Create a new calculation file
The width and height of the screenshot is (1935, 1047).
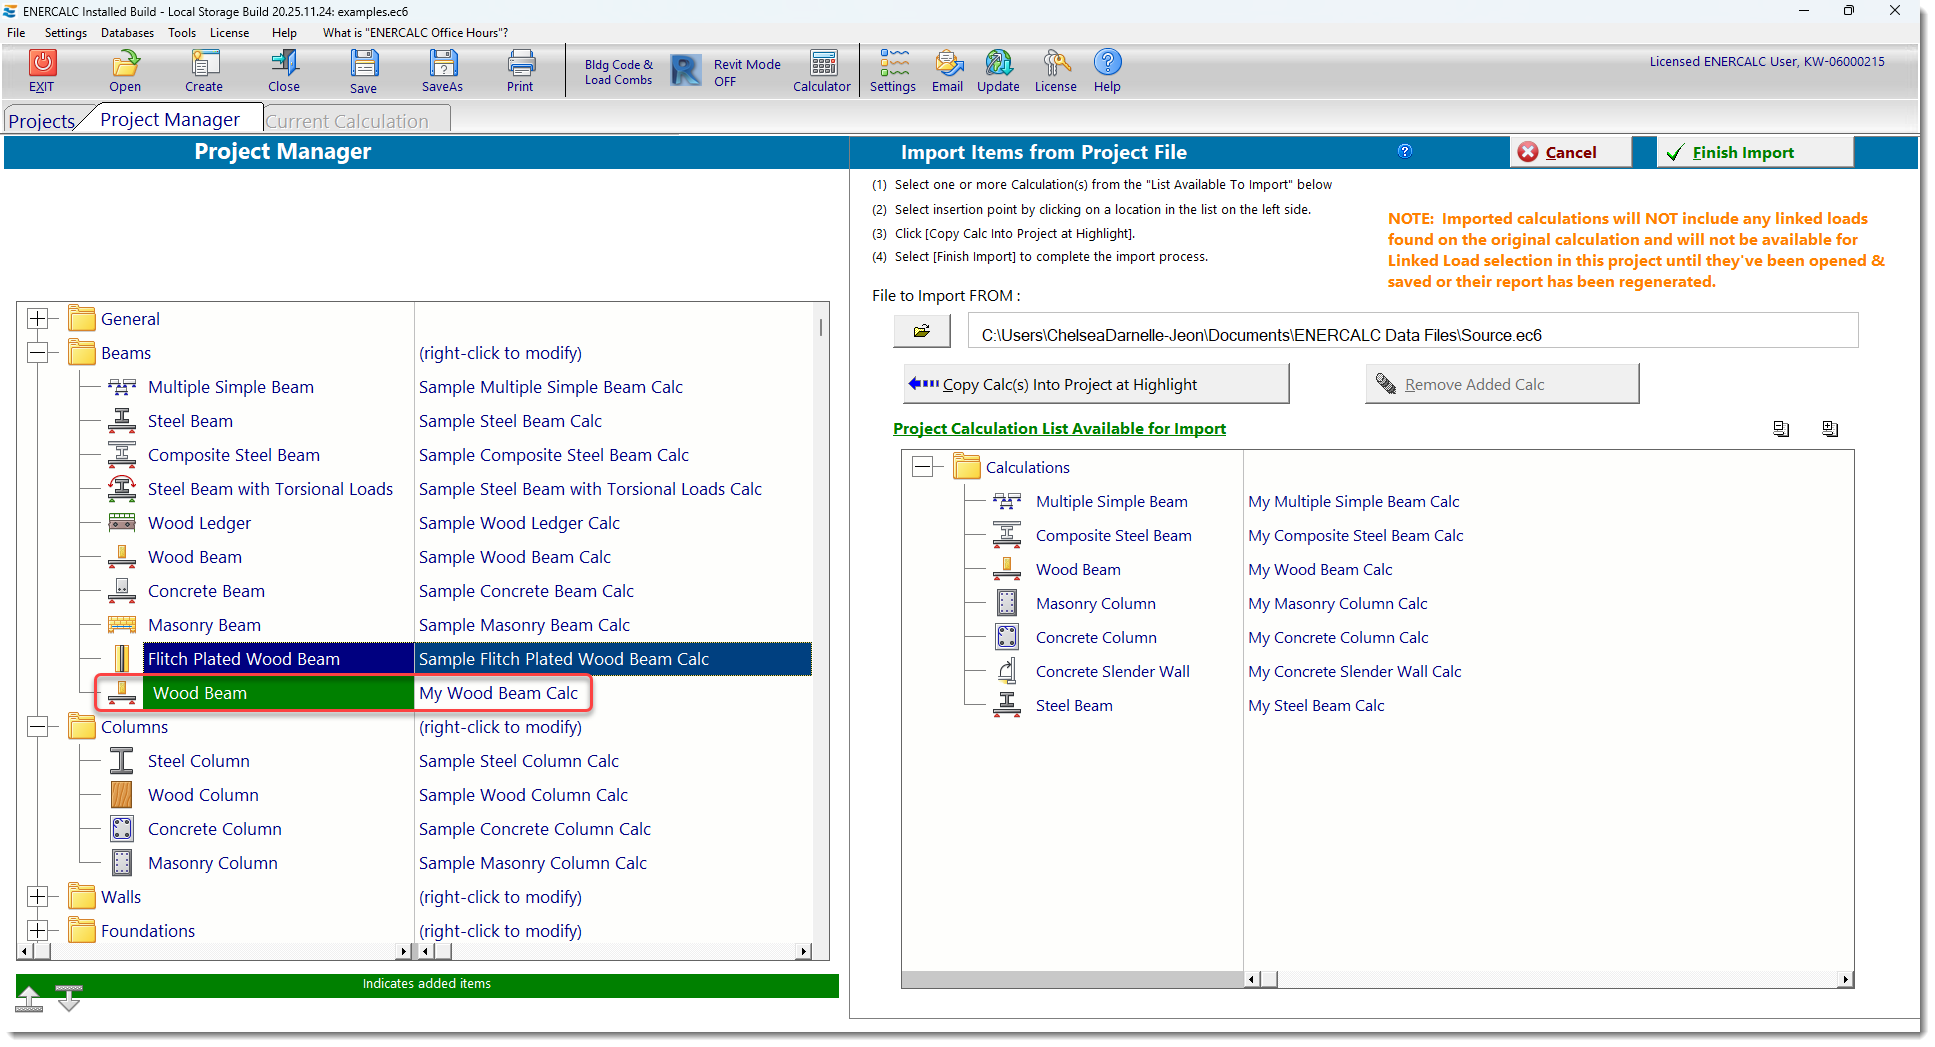[204, 70]
